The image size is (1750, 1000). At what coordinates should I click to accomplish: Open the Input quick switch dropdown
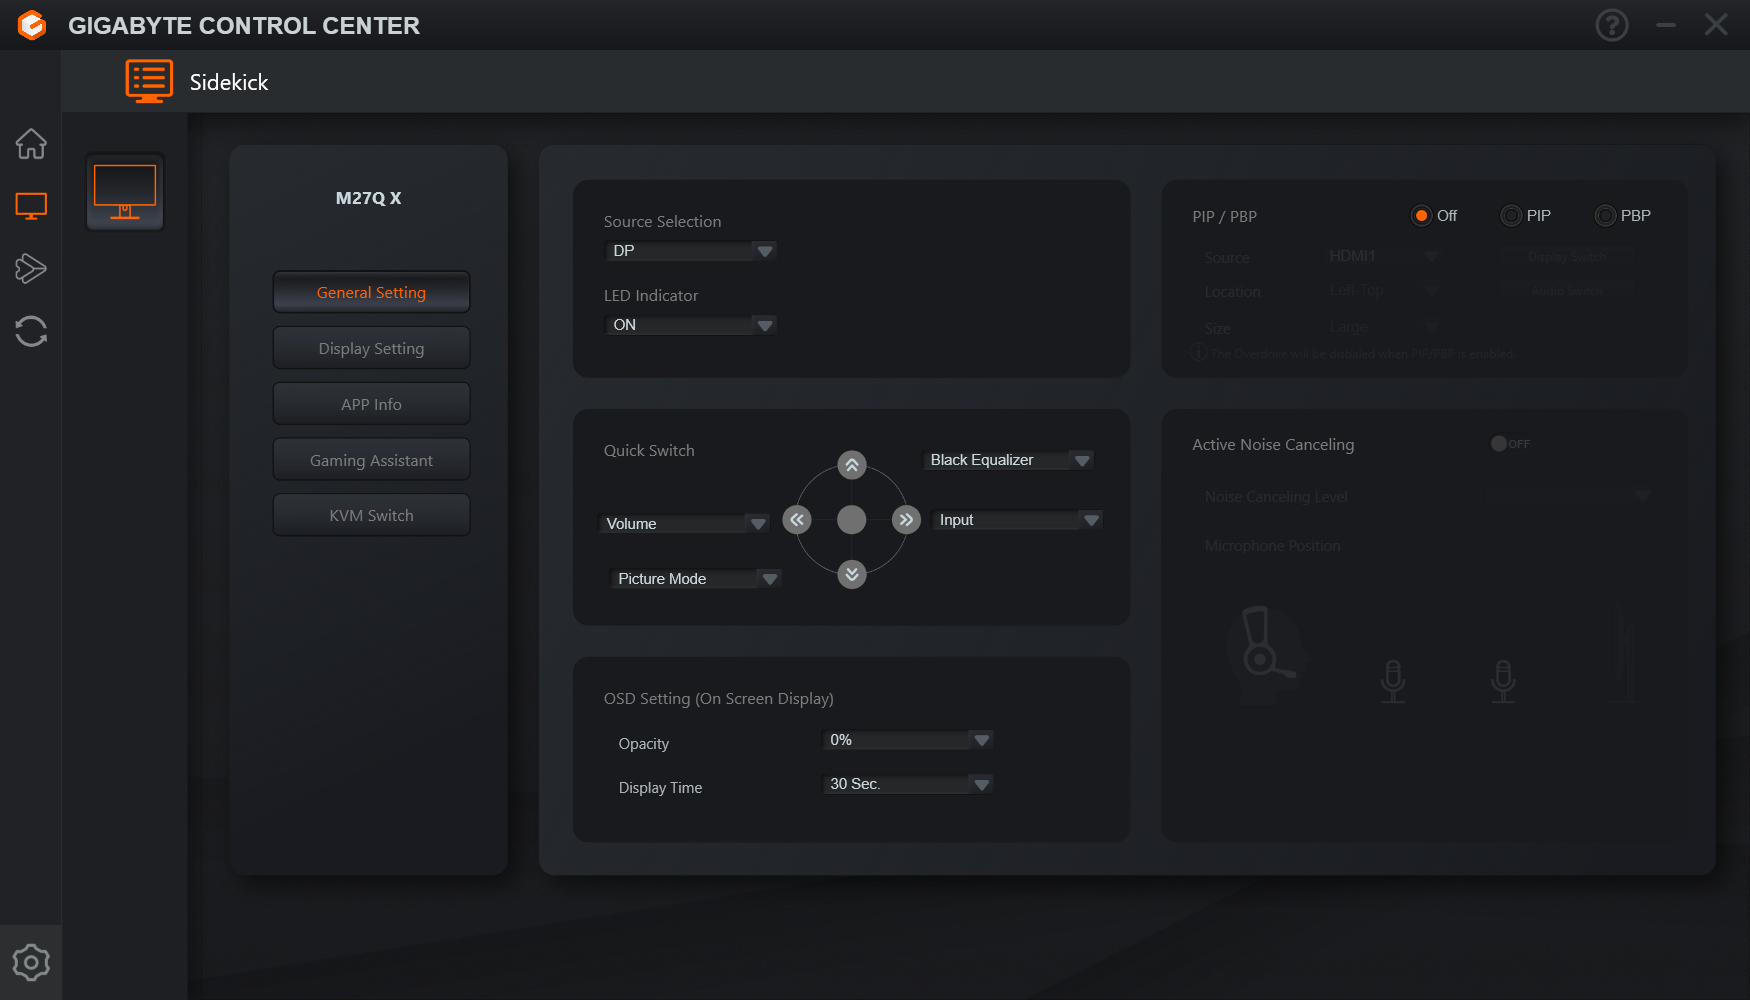point(1017,520)
